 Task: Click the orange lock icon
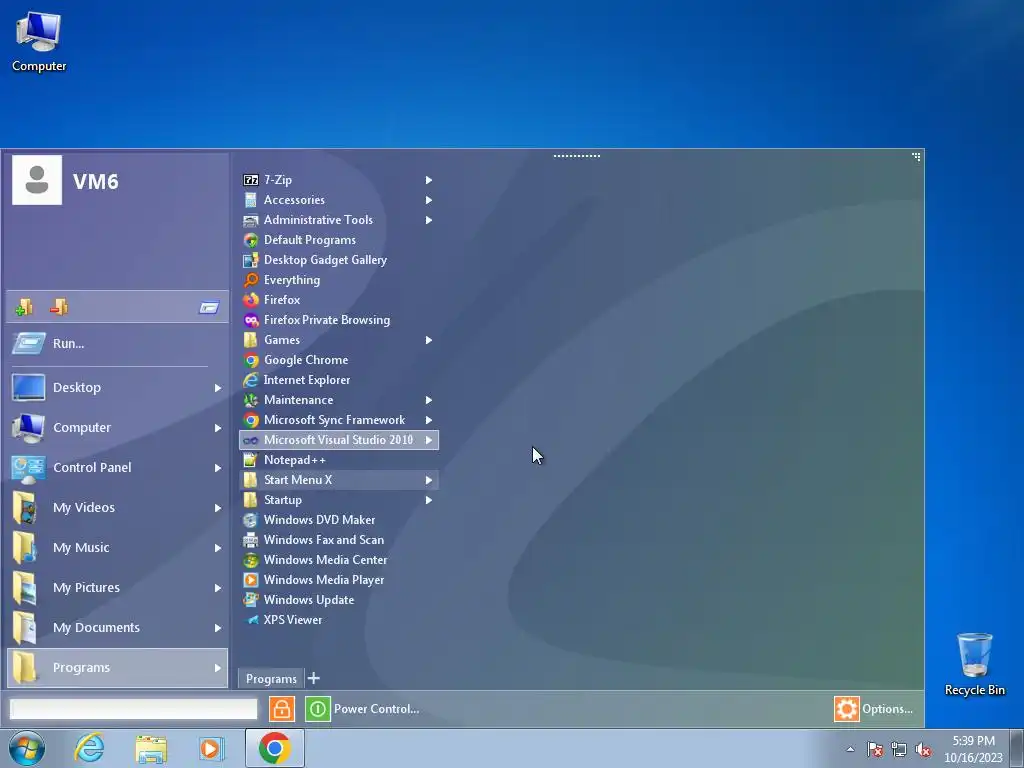[281, 709]
